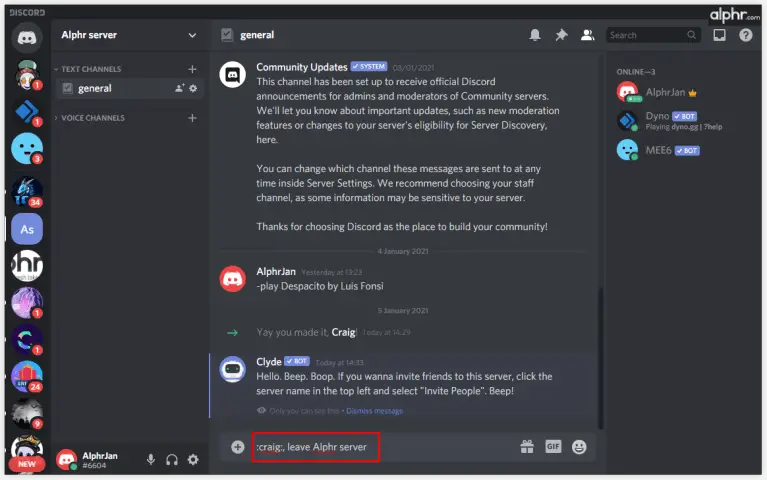Open the inbox icon
The height and width of the screenshot is (480, 767).
pos(719,35)
